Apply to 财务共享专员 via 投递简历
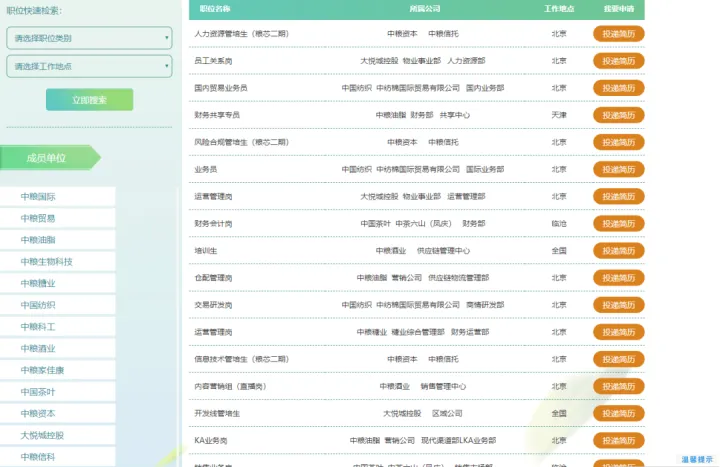 click(x=619, y=115)
